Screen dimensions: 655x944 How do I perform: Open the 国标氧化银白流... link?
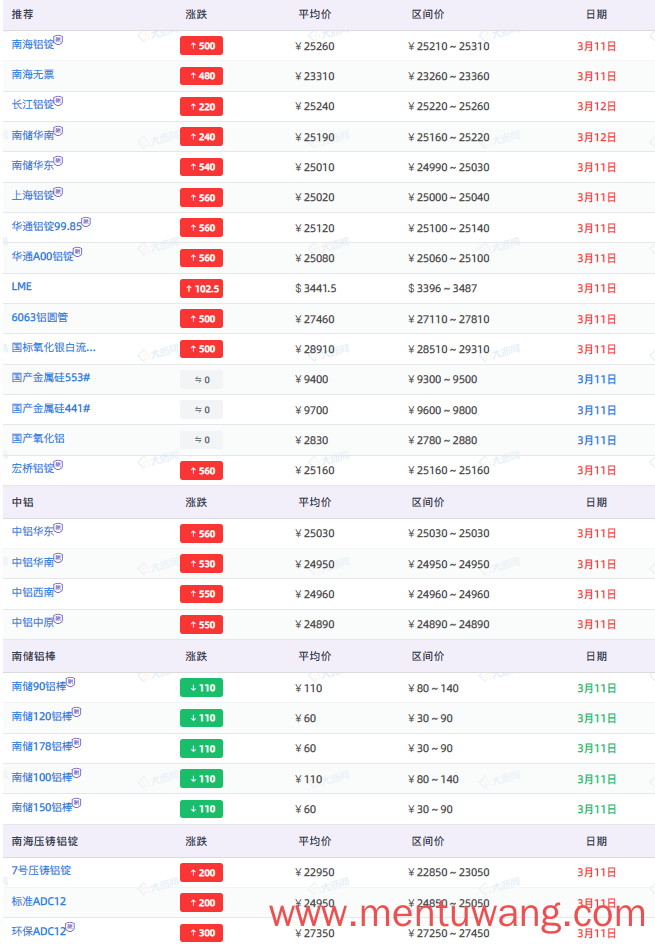pos(54,347)
